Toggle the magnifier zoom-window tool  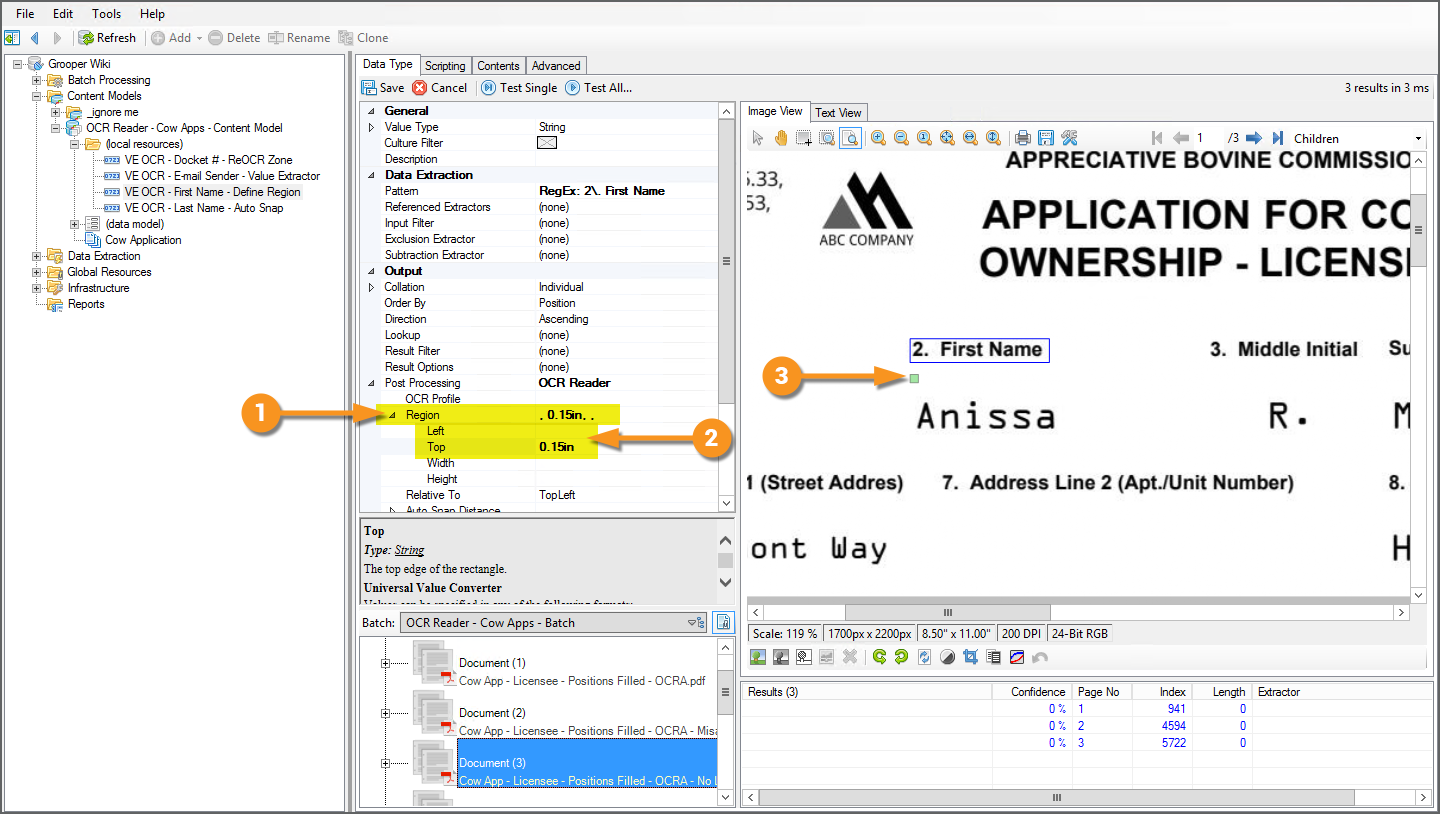(850, 138)
